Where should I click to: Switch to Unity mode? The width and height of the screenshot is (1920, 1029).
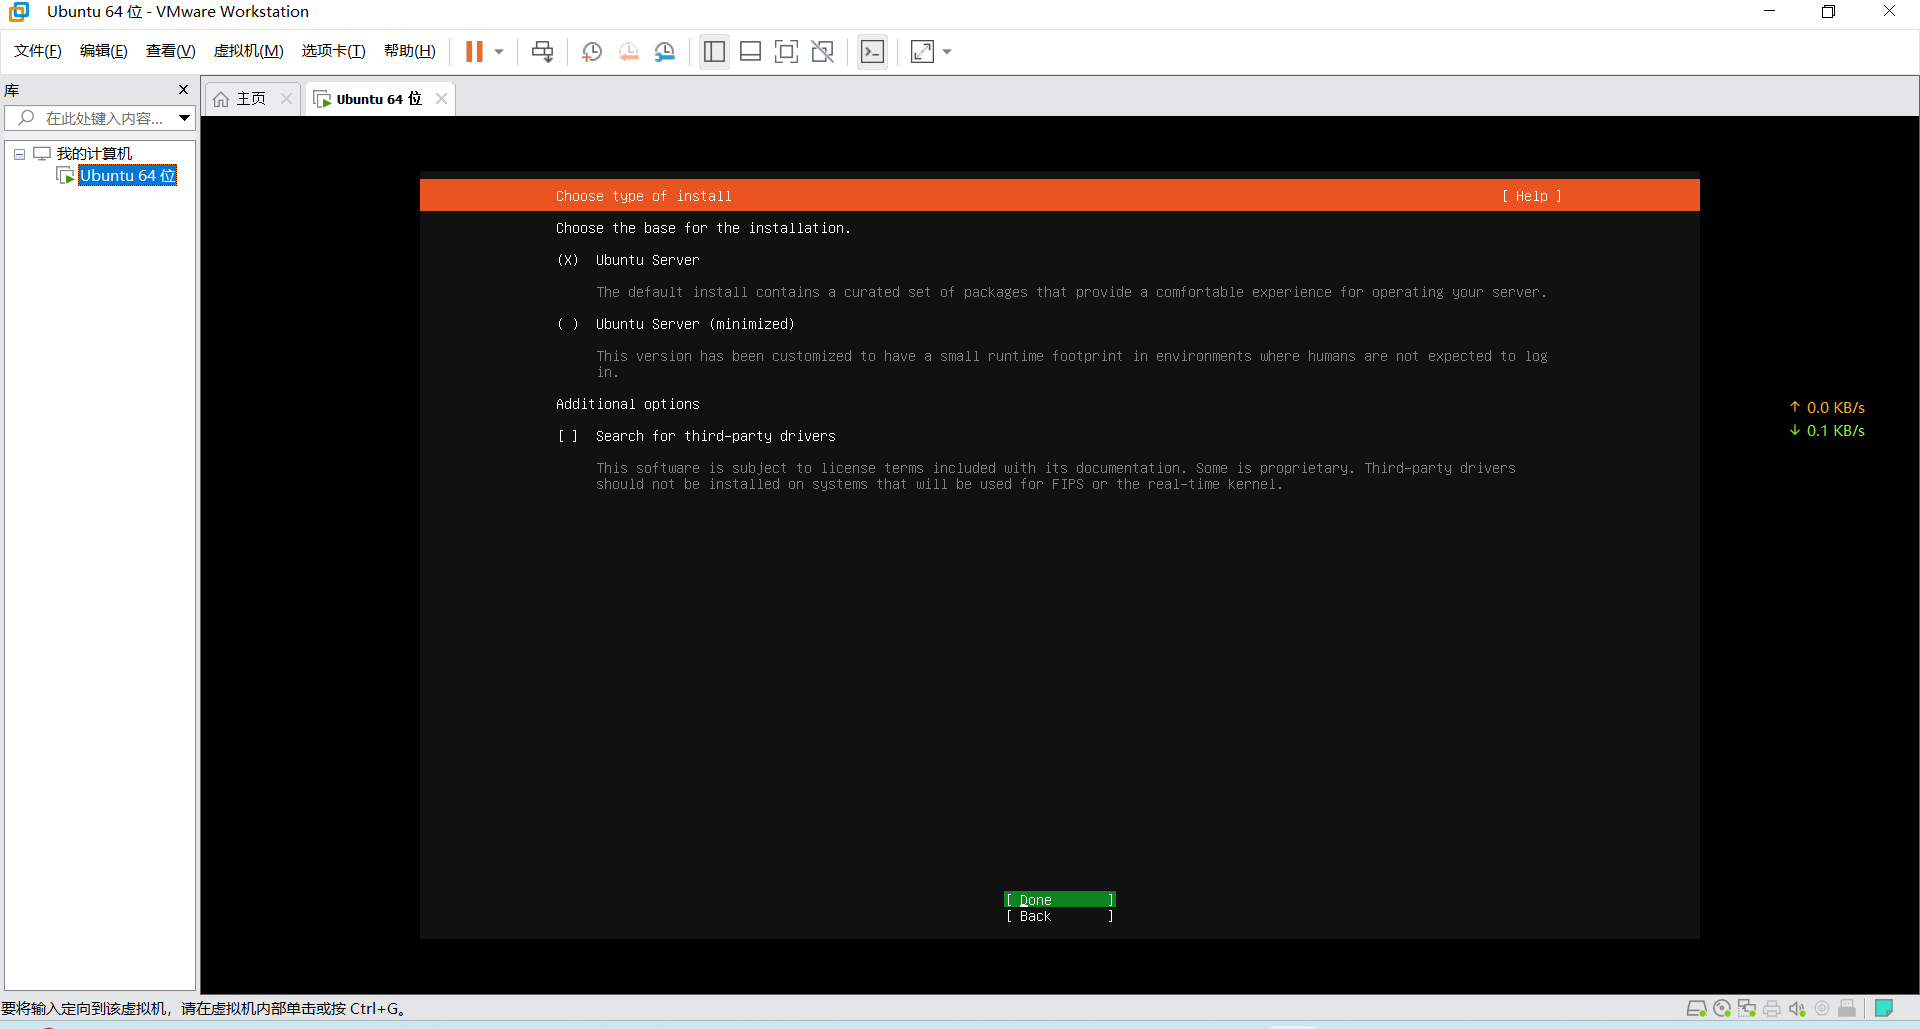823,52
